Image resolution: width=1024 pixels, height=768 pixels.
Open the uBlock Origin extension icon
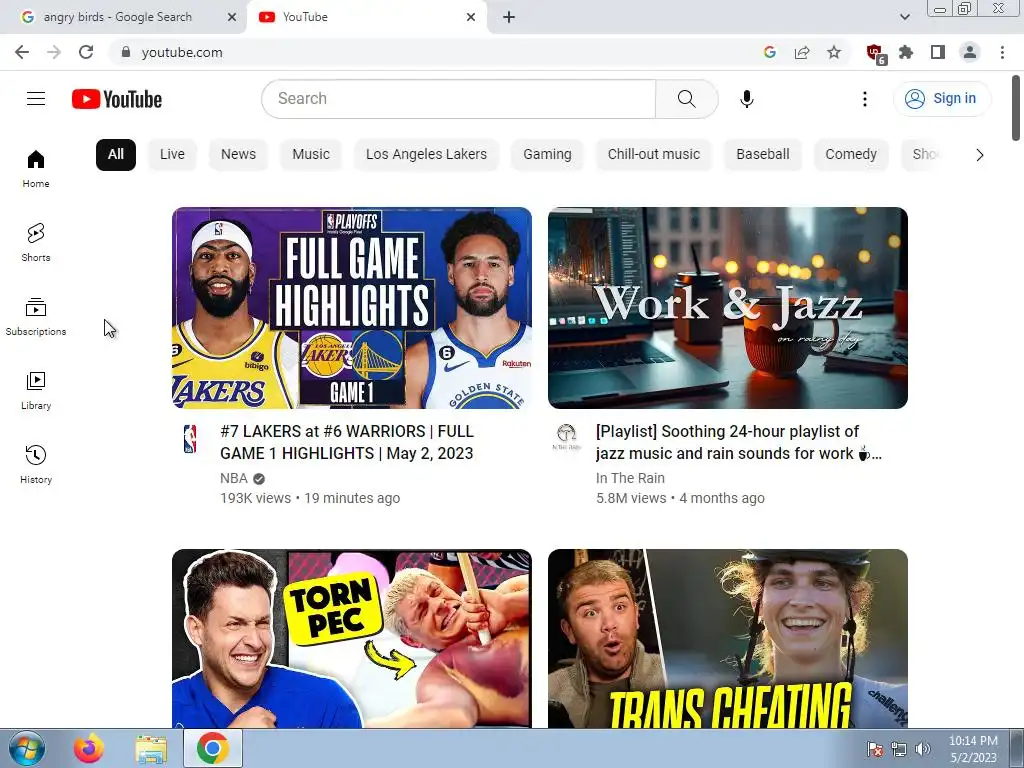875,53
